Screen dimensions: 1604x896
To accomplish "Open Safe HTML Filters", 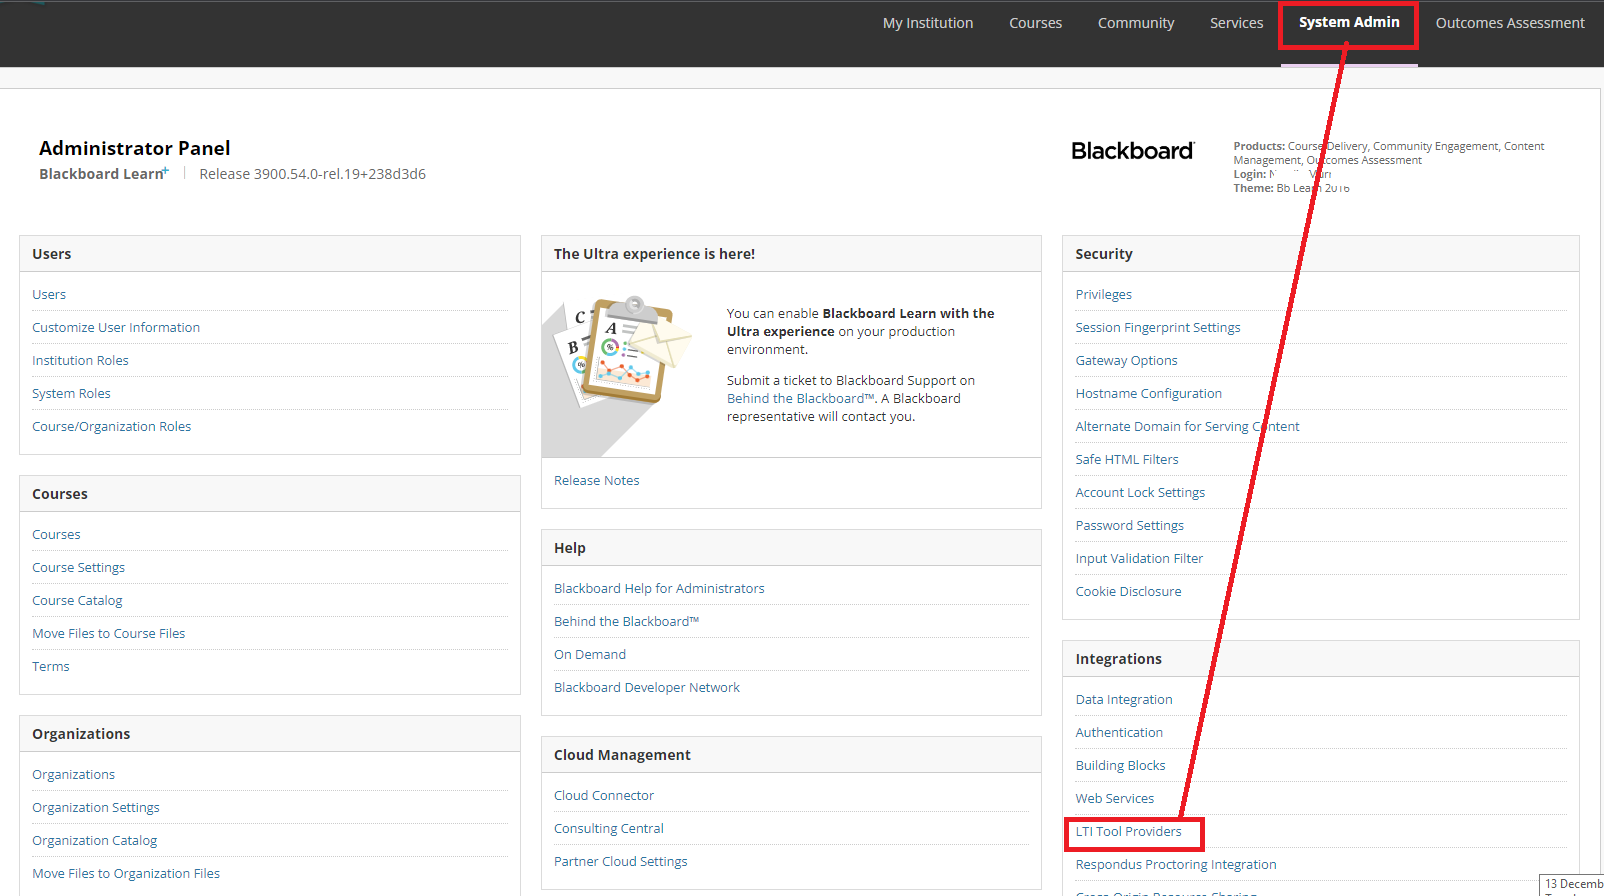I will [x=1127, y=460].
